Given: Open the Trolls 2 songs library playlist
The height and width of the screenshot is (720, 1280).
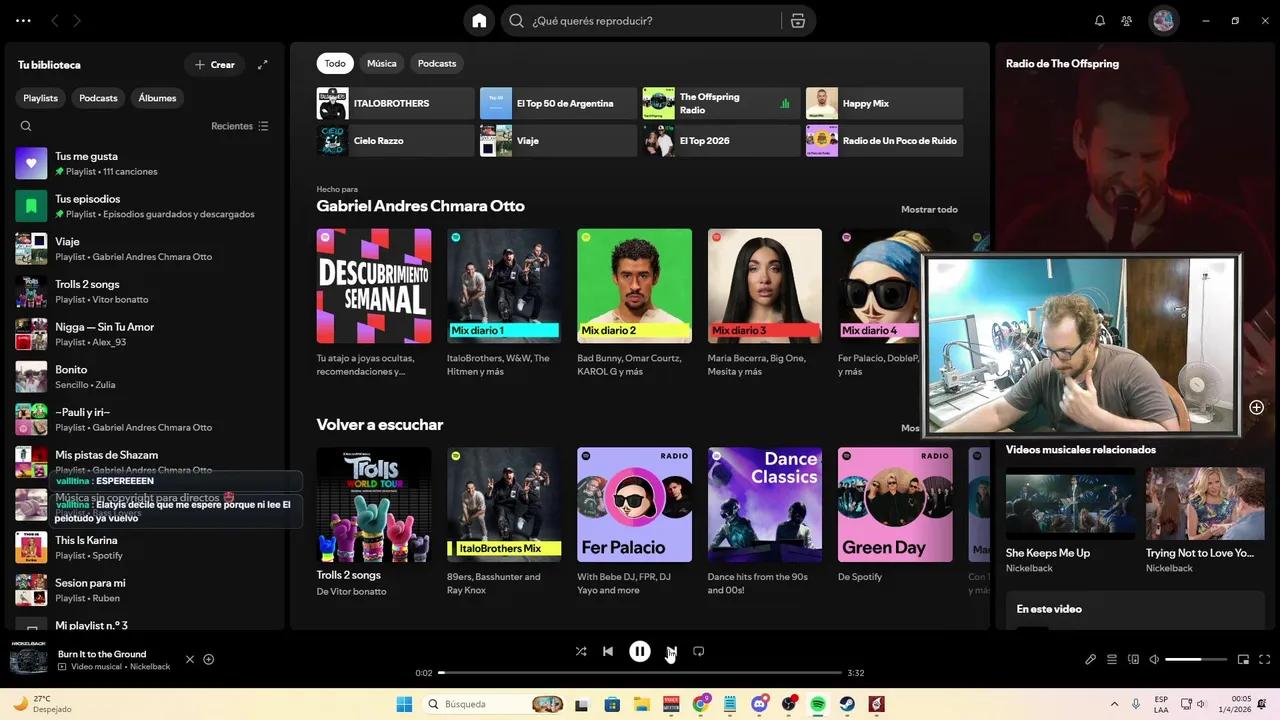Looking at the screenshot, I should [x=145, y=291].
